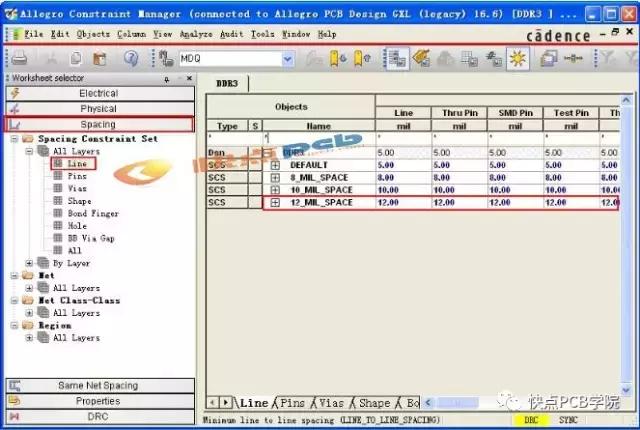Click the resistor-shaped toolbar icon

tap(573, 58)
